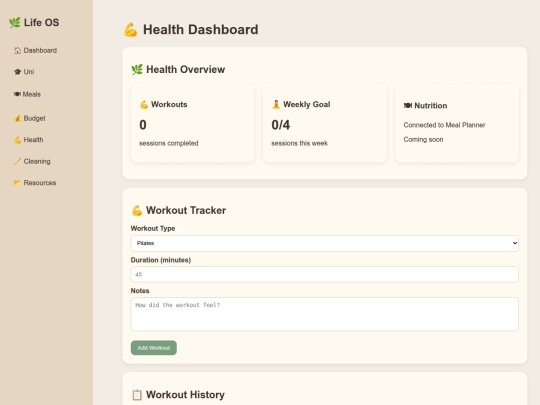
Task: Click the folder icon beside Resources
Action: [x=18, y=183]
